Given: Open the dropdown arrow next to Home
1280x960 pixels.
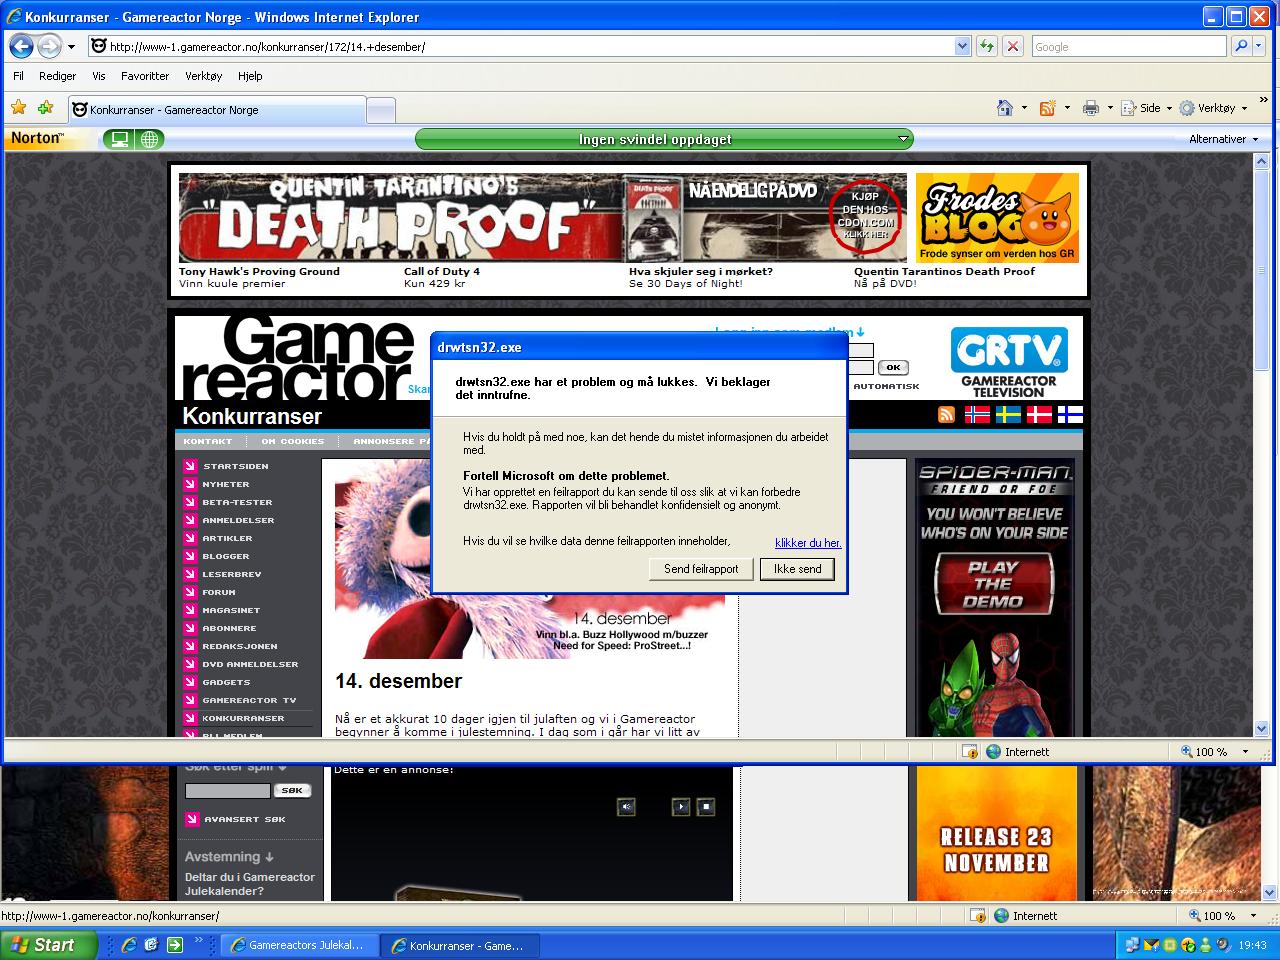Looking at the screenshot, I should [1024, 108].
